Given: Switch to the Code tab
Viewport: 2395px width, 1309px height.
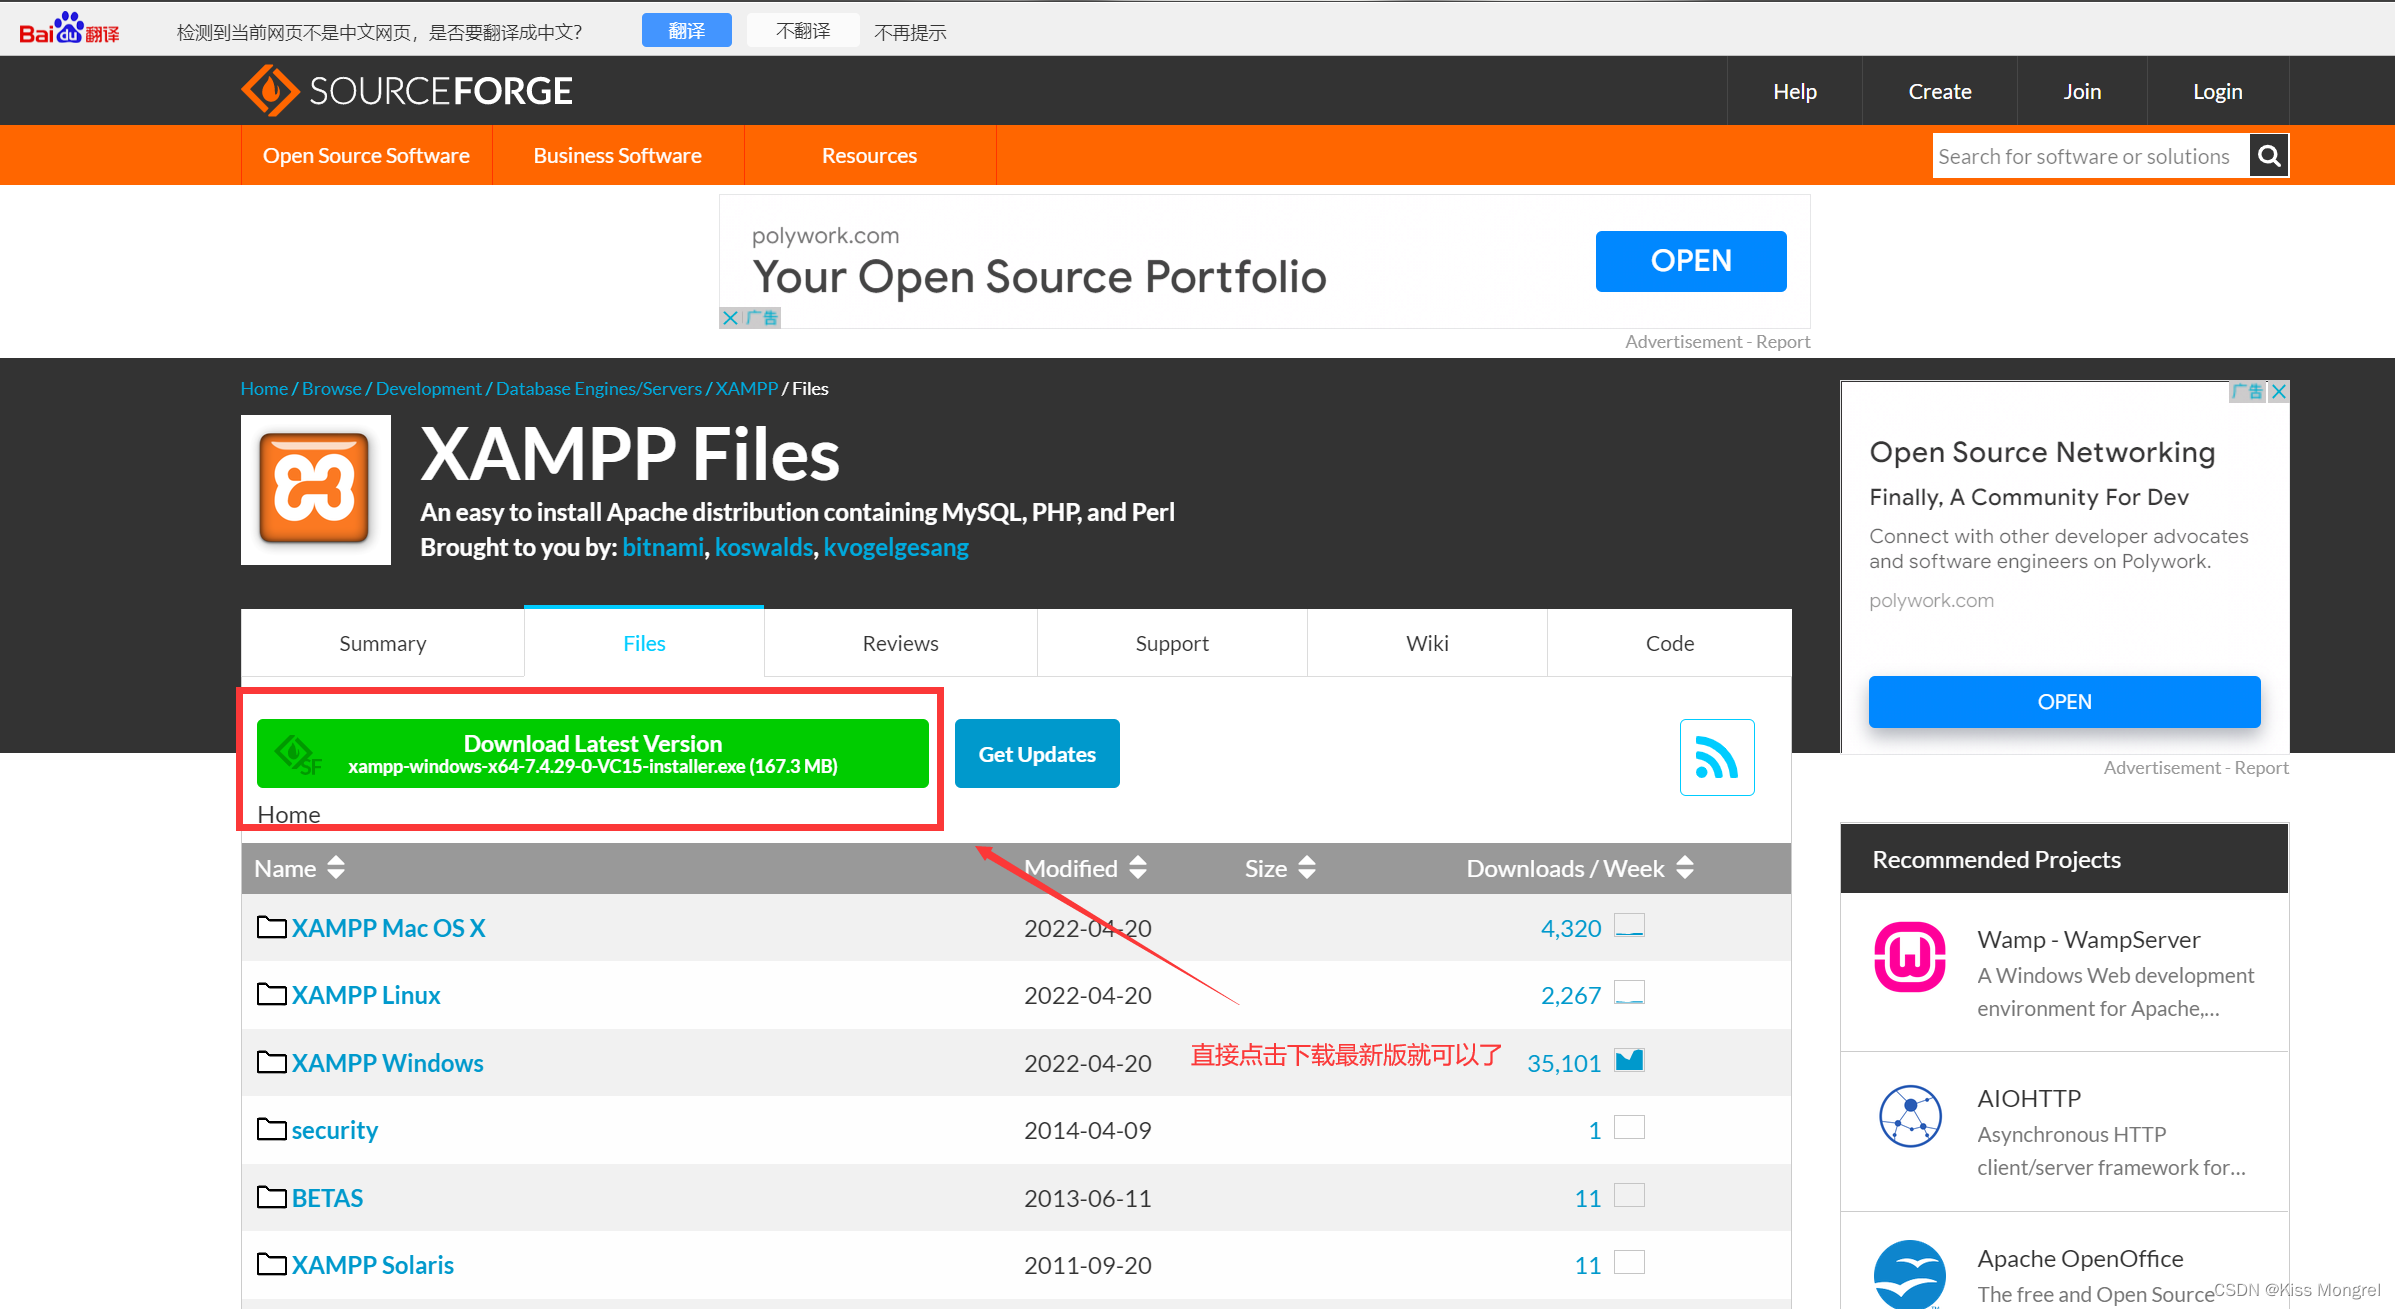Looking at the screenshot, I should coord(1669,643).
